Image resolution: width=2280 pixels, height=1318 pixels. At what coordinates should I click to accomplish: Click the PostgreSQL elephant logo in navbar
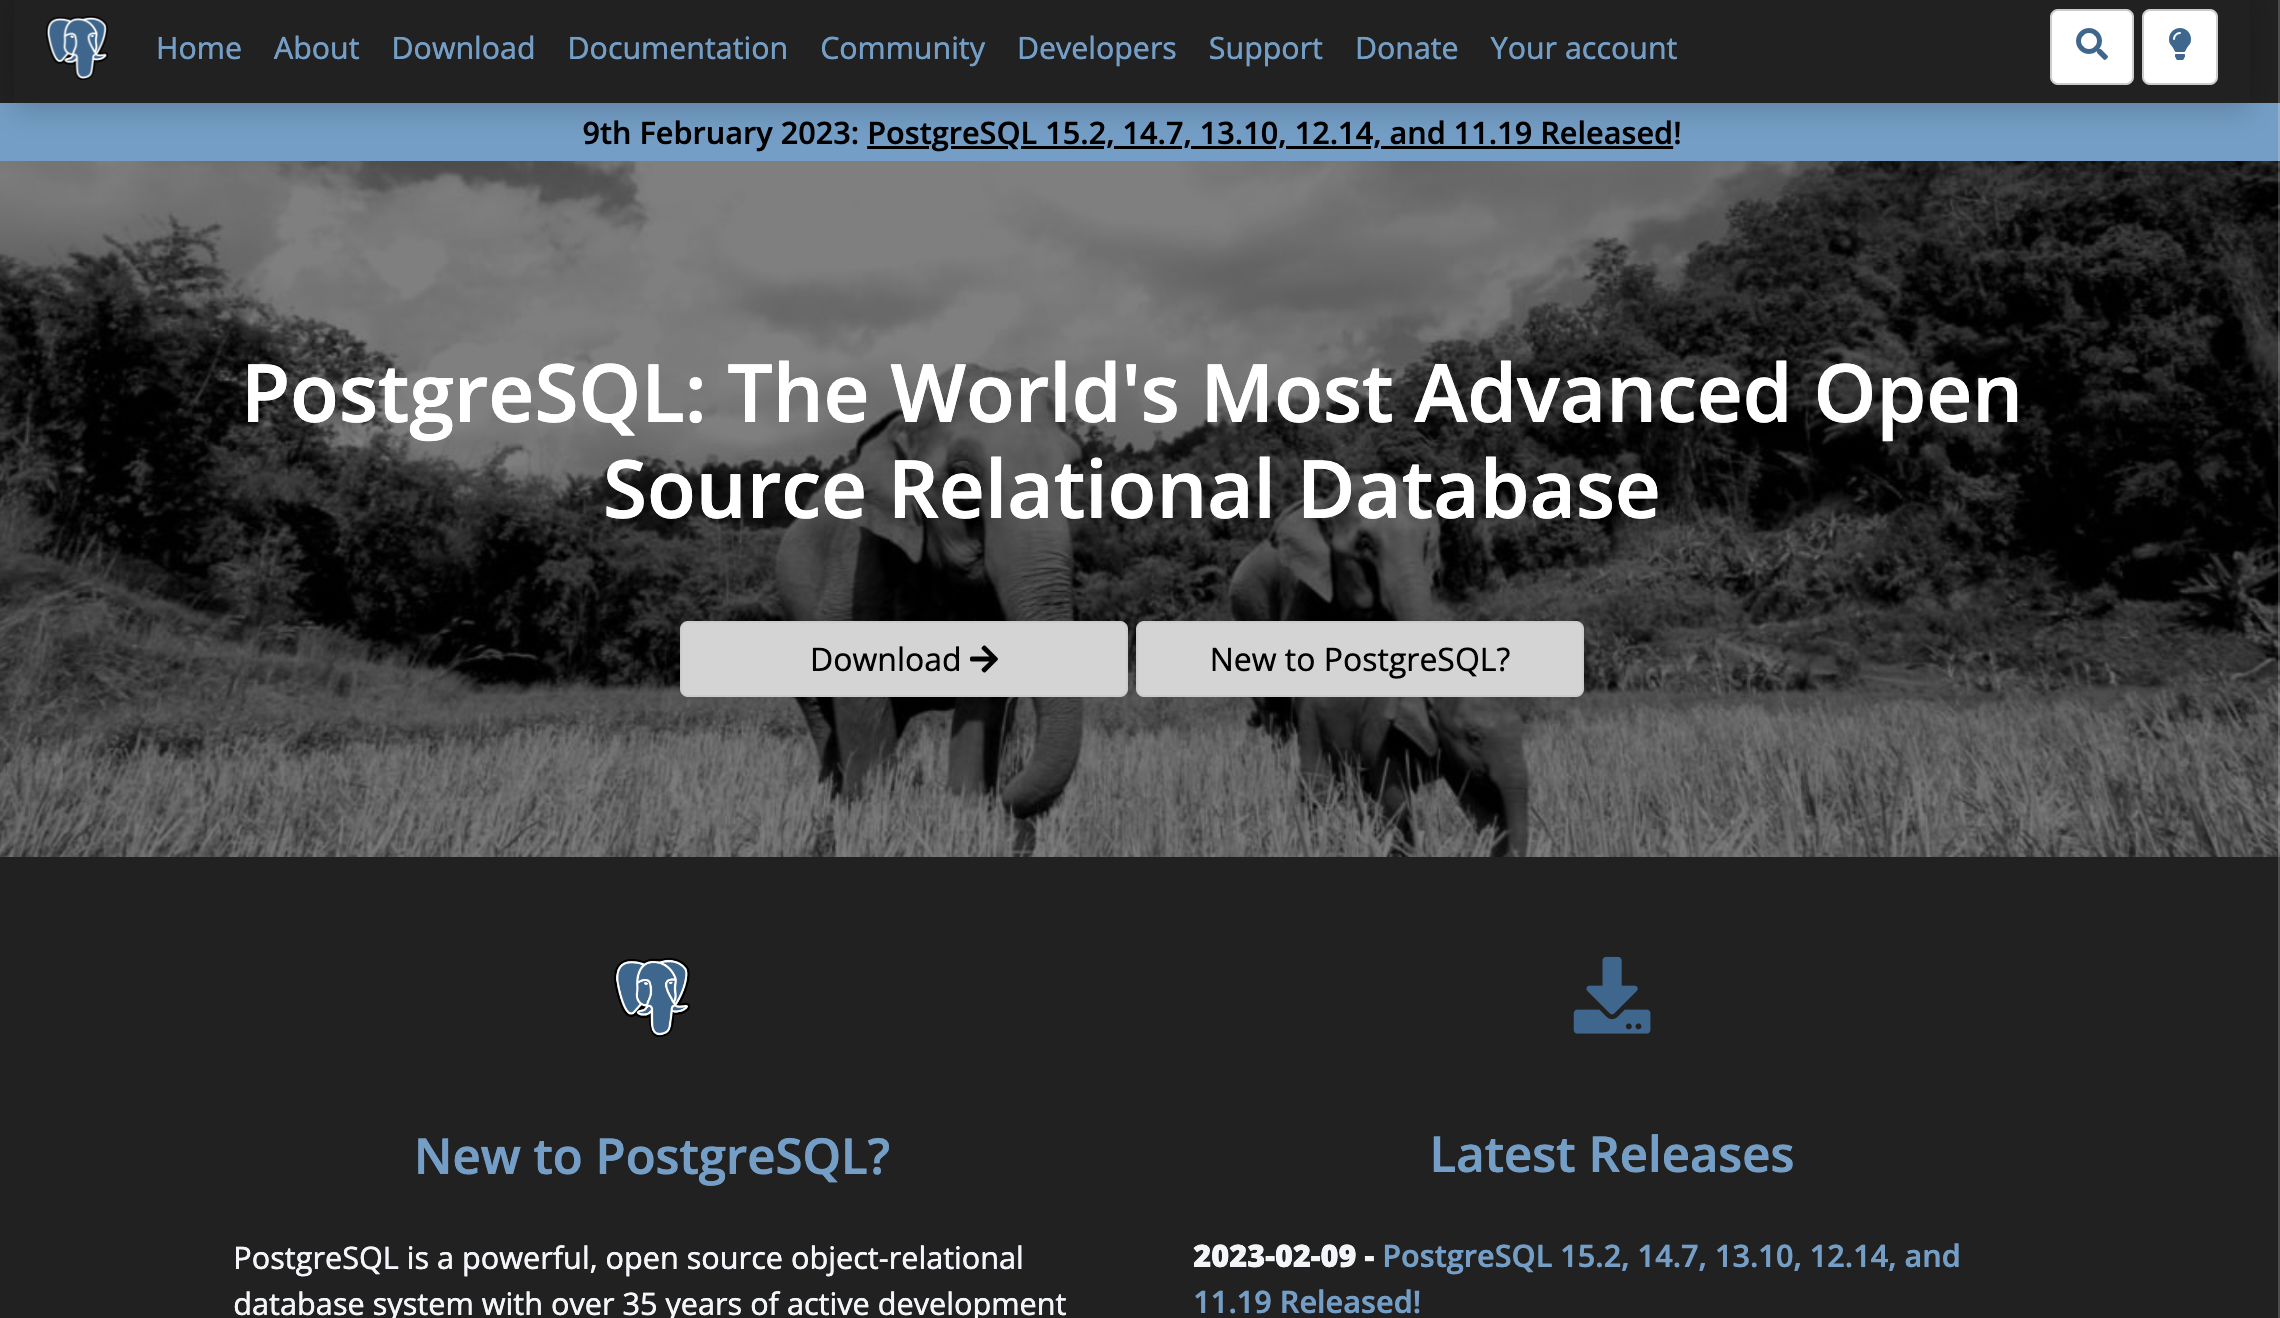tap(77, 47)
